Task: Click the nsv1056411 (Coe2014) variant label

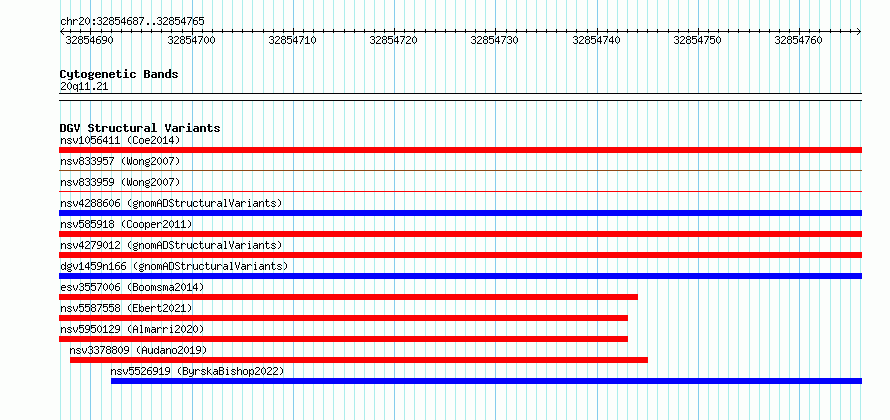Action: pos(120,140)
